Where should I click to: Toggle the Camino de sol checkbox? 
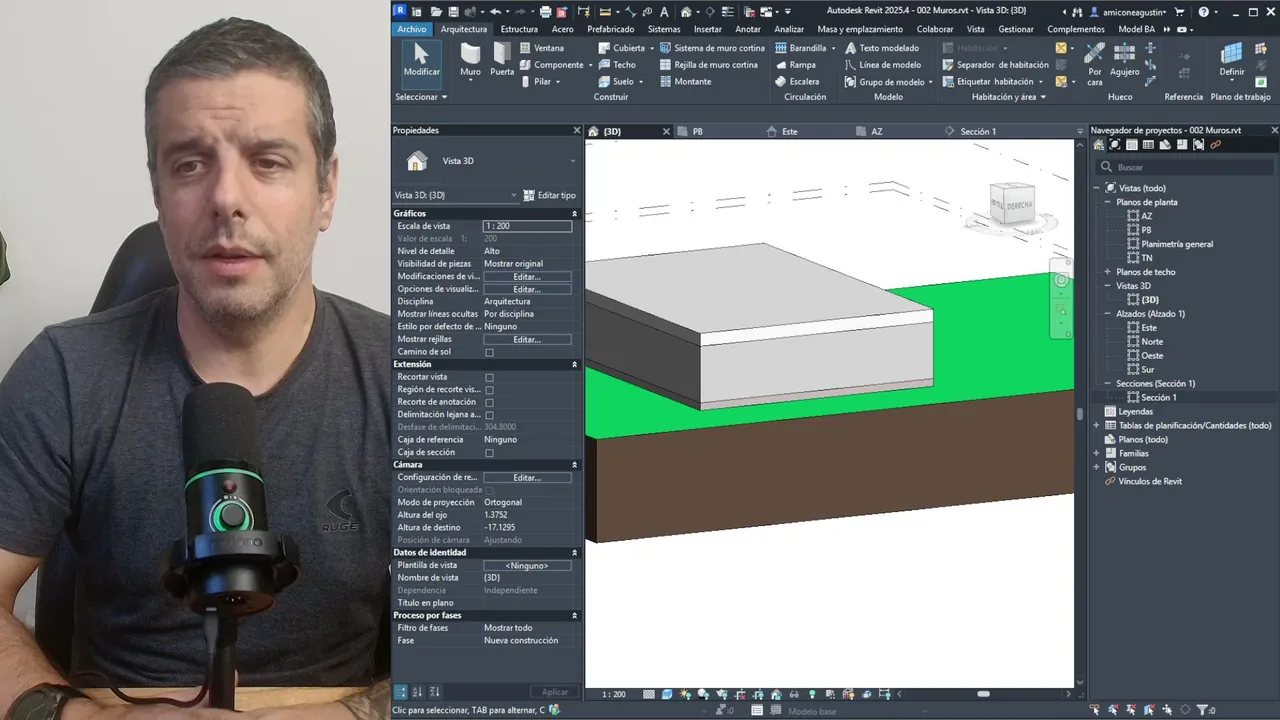(x=489, y=352)
